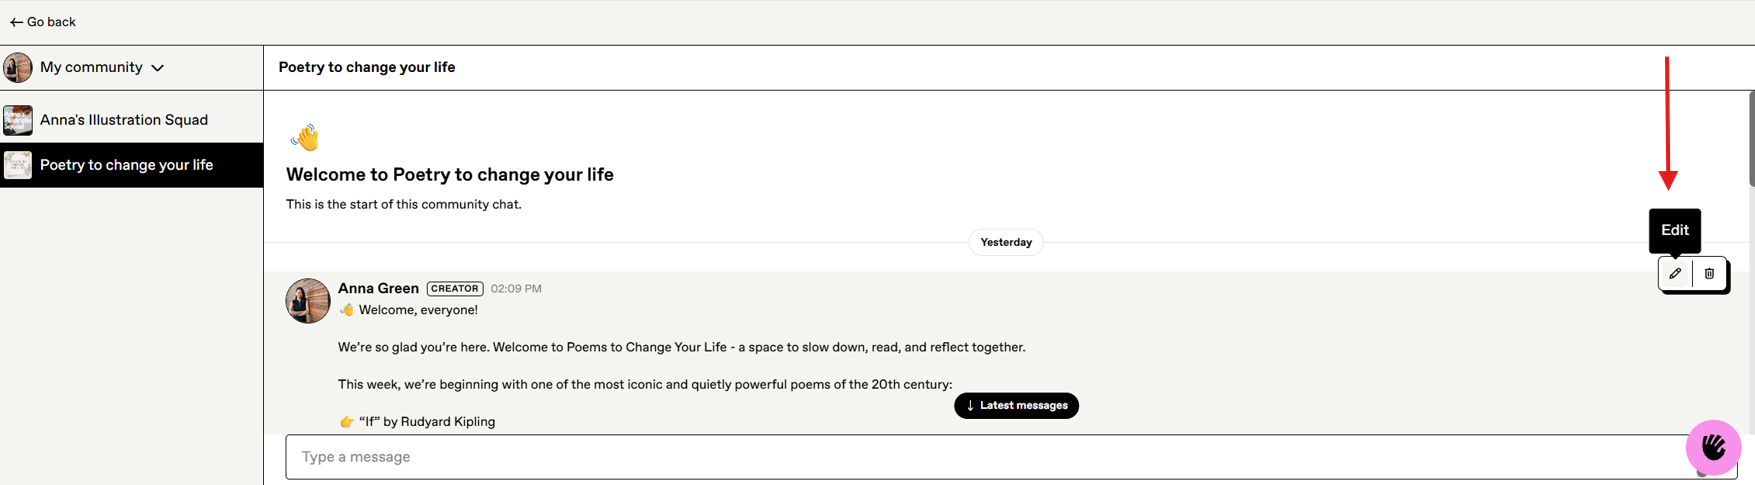1755x485 pixels.
Task: Click the CREATOR badge next to Anna Green
Action: click(455, 288)
